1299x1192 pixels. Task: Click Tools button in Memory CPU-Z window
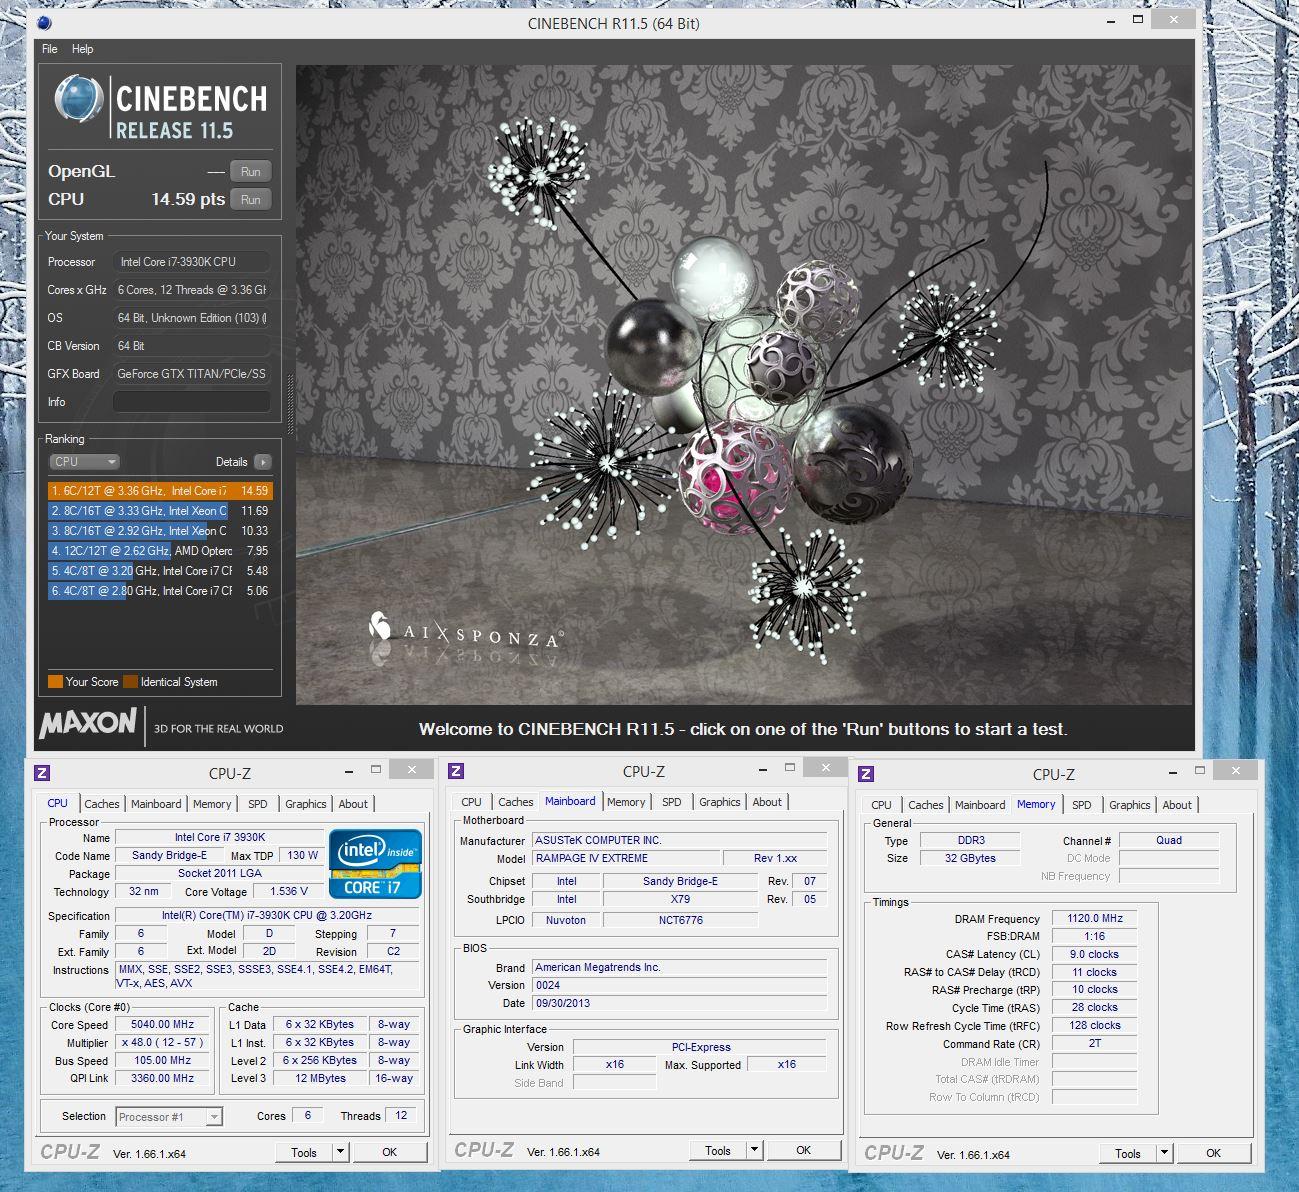pos(1128,1153)
